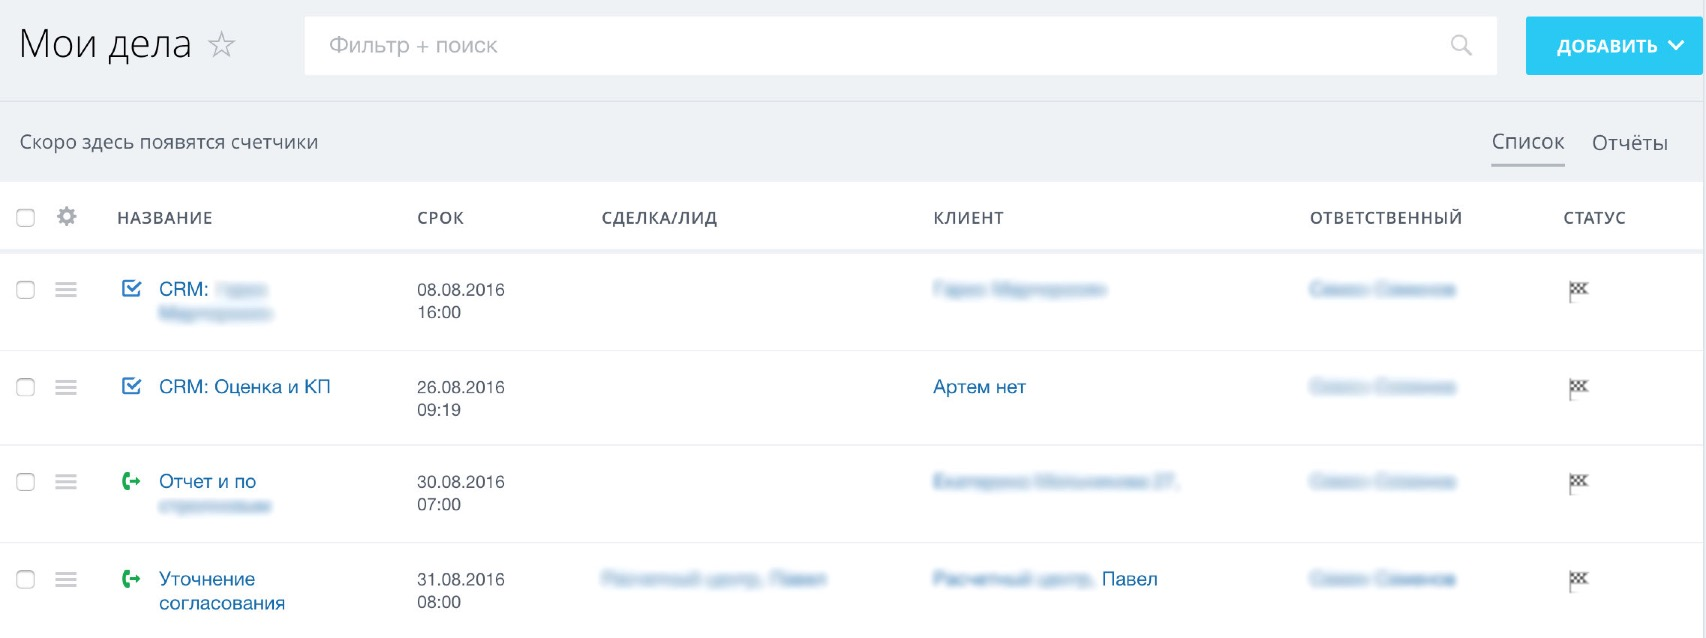The image size is (1706, 638).
Task: Click status flag in 08.08.2016 row
Action: (x=1578, y=291)
